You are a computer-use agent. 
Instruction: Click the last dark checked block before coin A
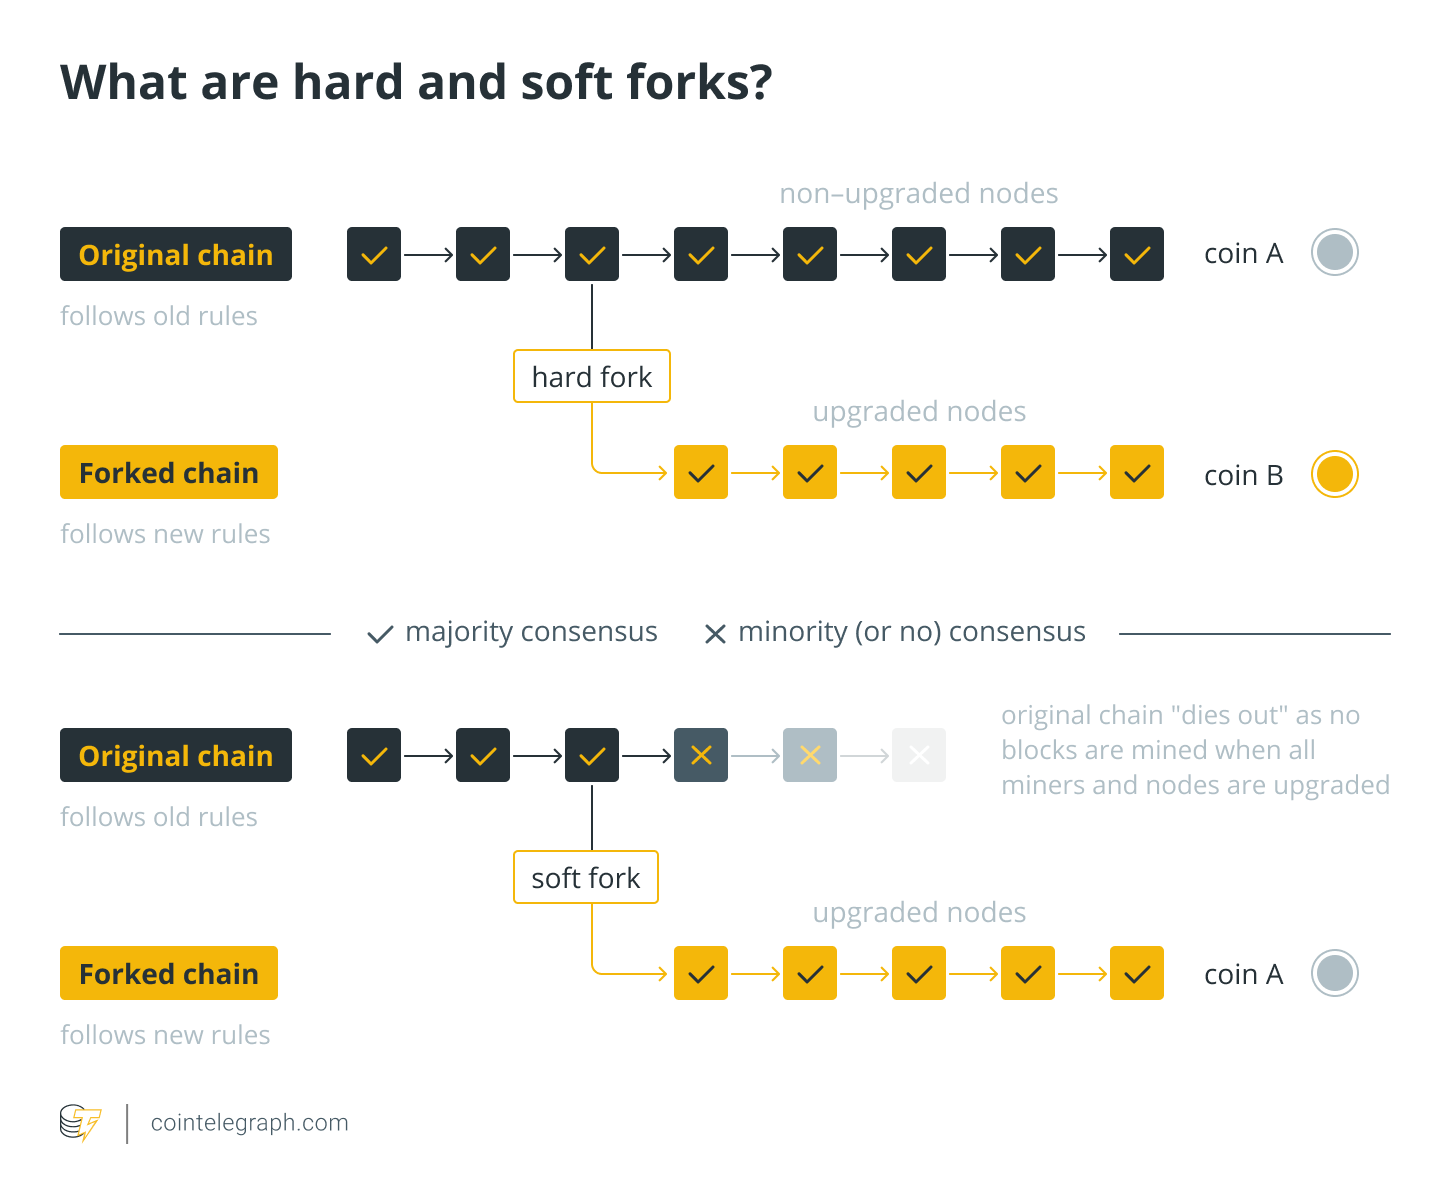[1137, 254]
